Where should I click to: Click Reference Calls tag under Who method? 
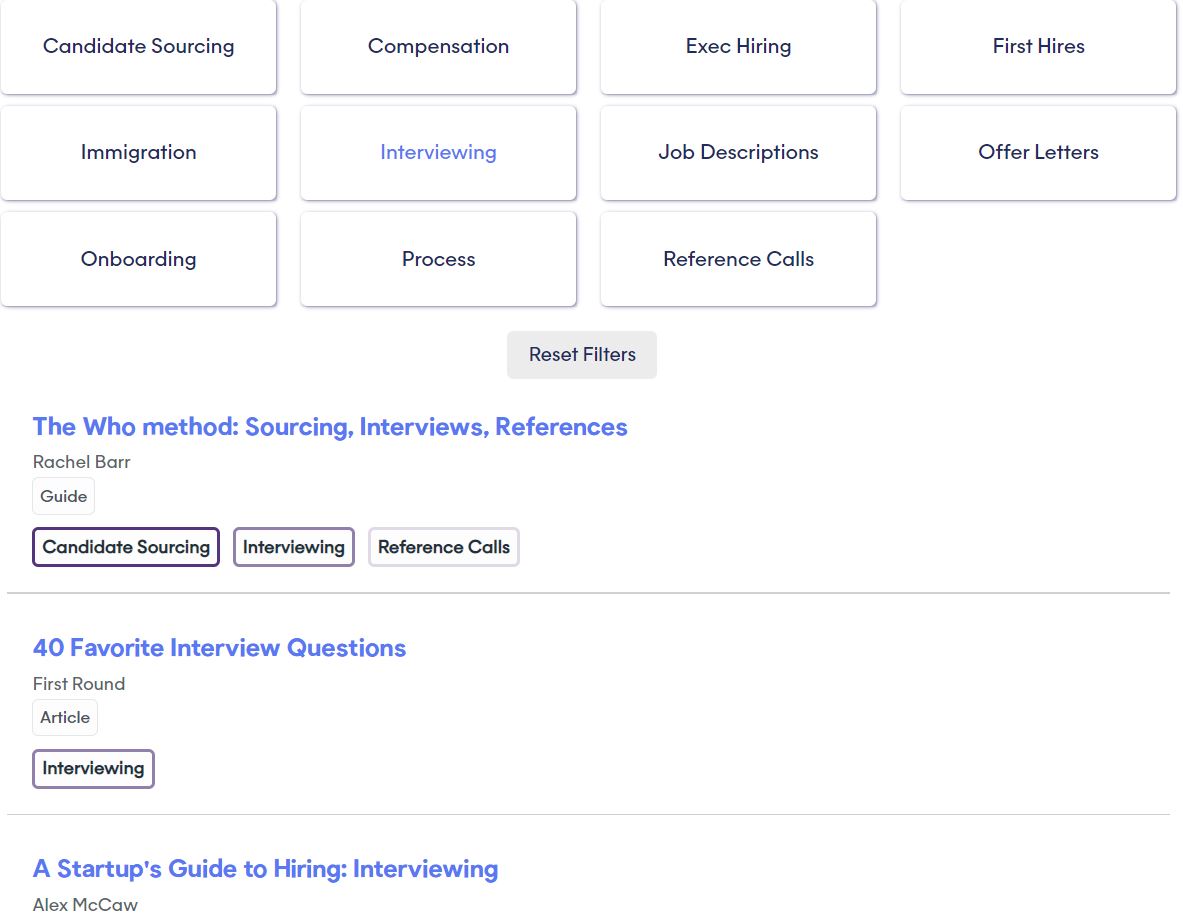[444, 547]
